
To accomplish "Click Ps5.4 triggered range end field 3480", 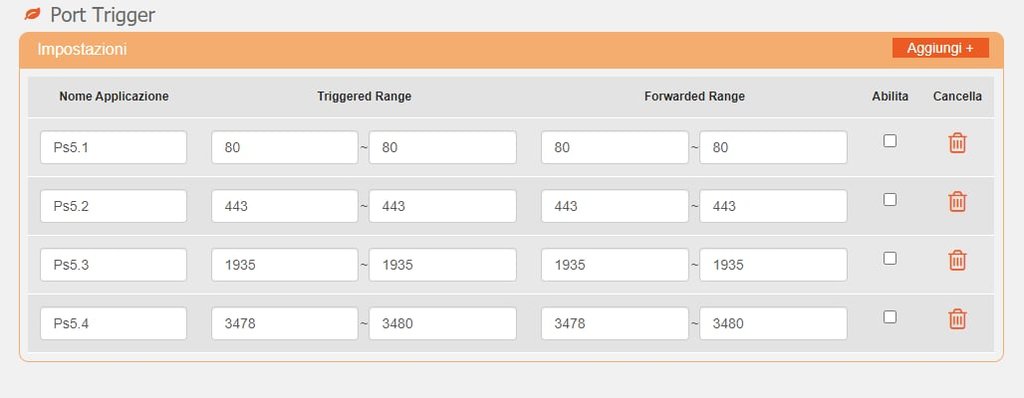I will (443, 323).
